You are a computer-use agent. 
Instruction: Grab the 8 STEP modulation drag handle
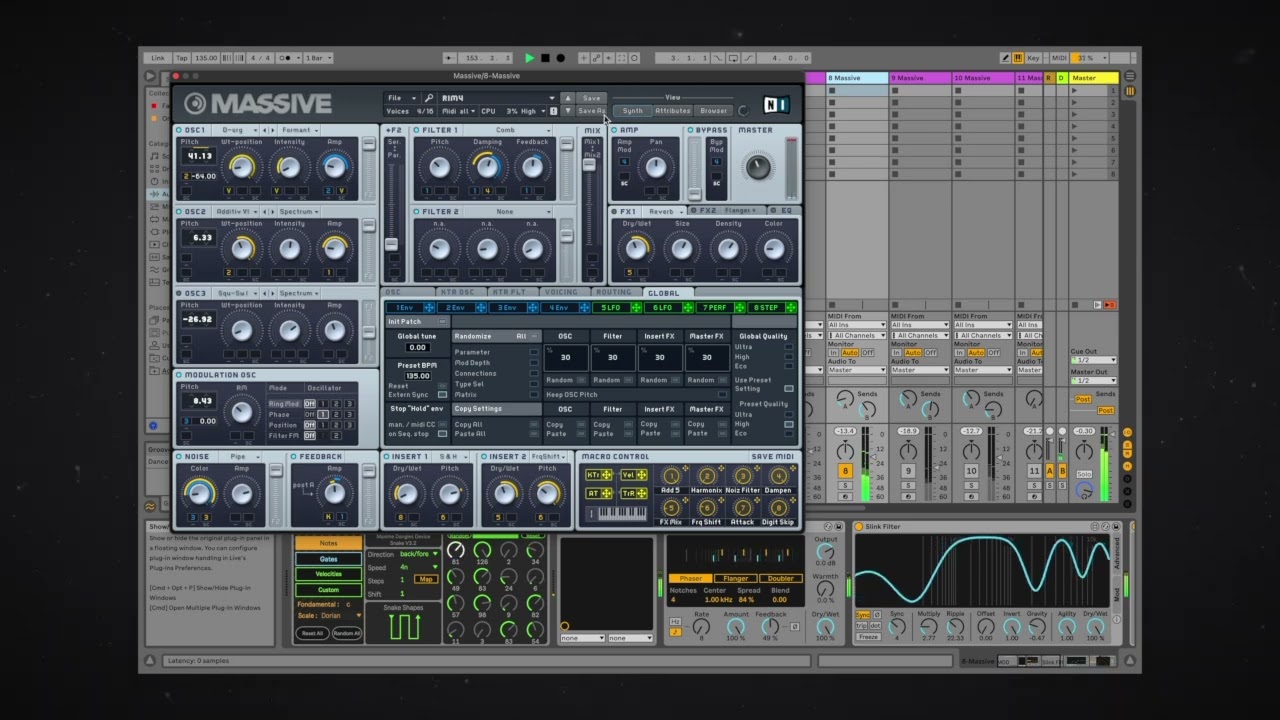pyautogui.click(x=790, y=308)
